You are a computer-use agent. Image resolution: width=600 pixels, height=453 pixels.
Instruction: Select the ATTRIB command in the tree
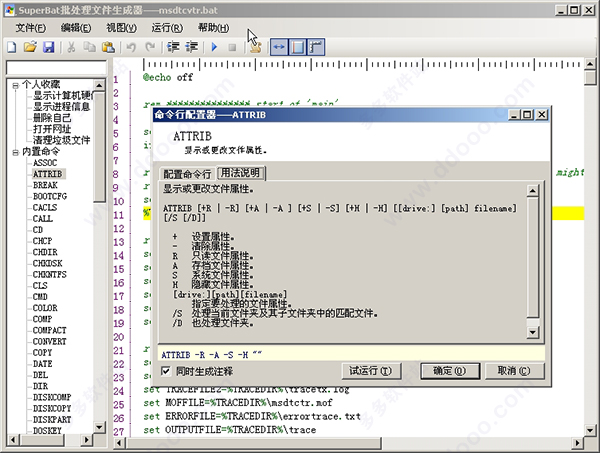(47, 174)
